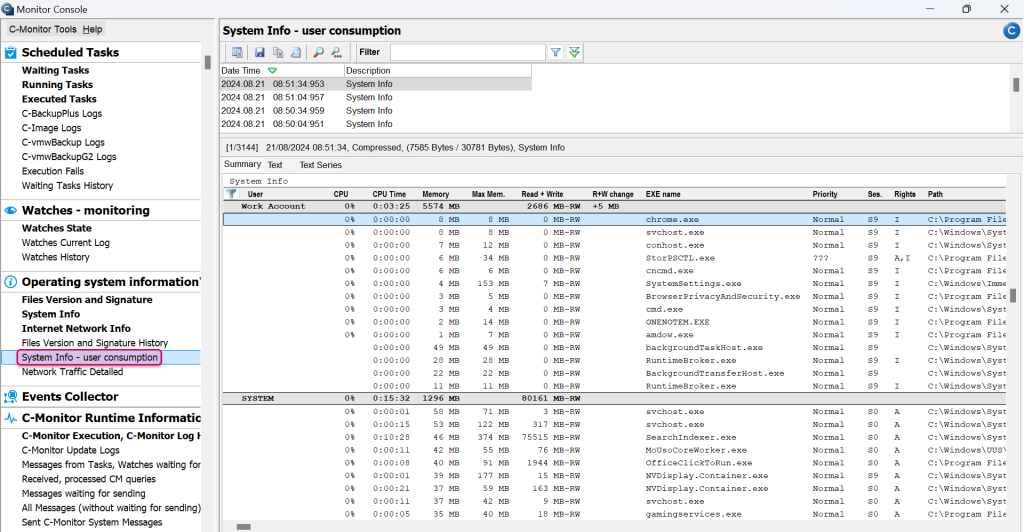Viewport: 1024px width, 532px height.
Task: Open the C-Monitor Tools menu
Action: click(43, 29)
